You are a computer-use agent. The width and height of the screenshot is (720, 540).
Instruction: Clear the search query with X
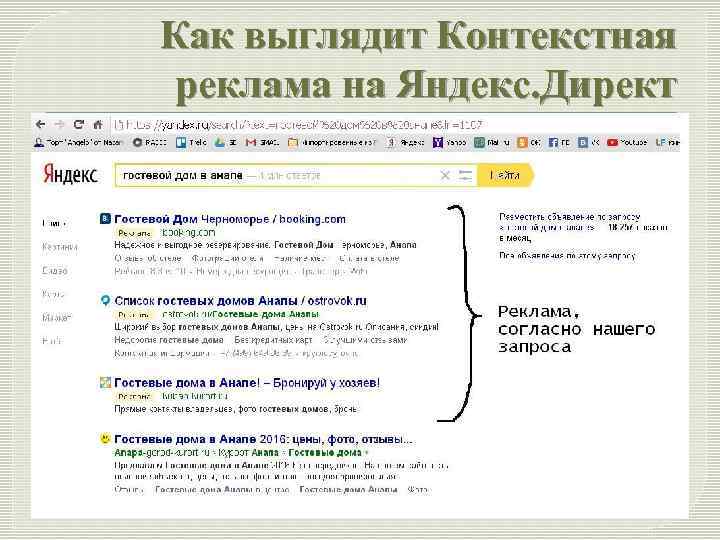[444, 175]
